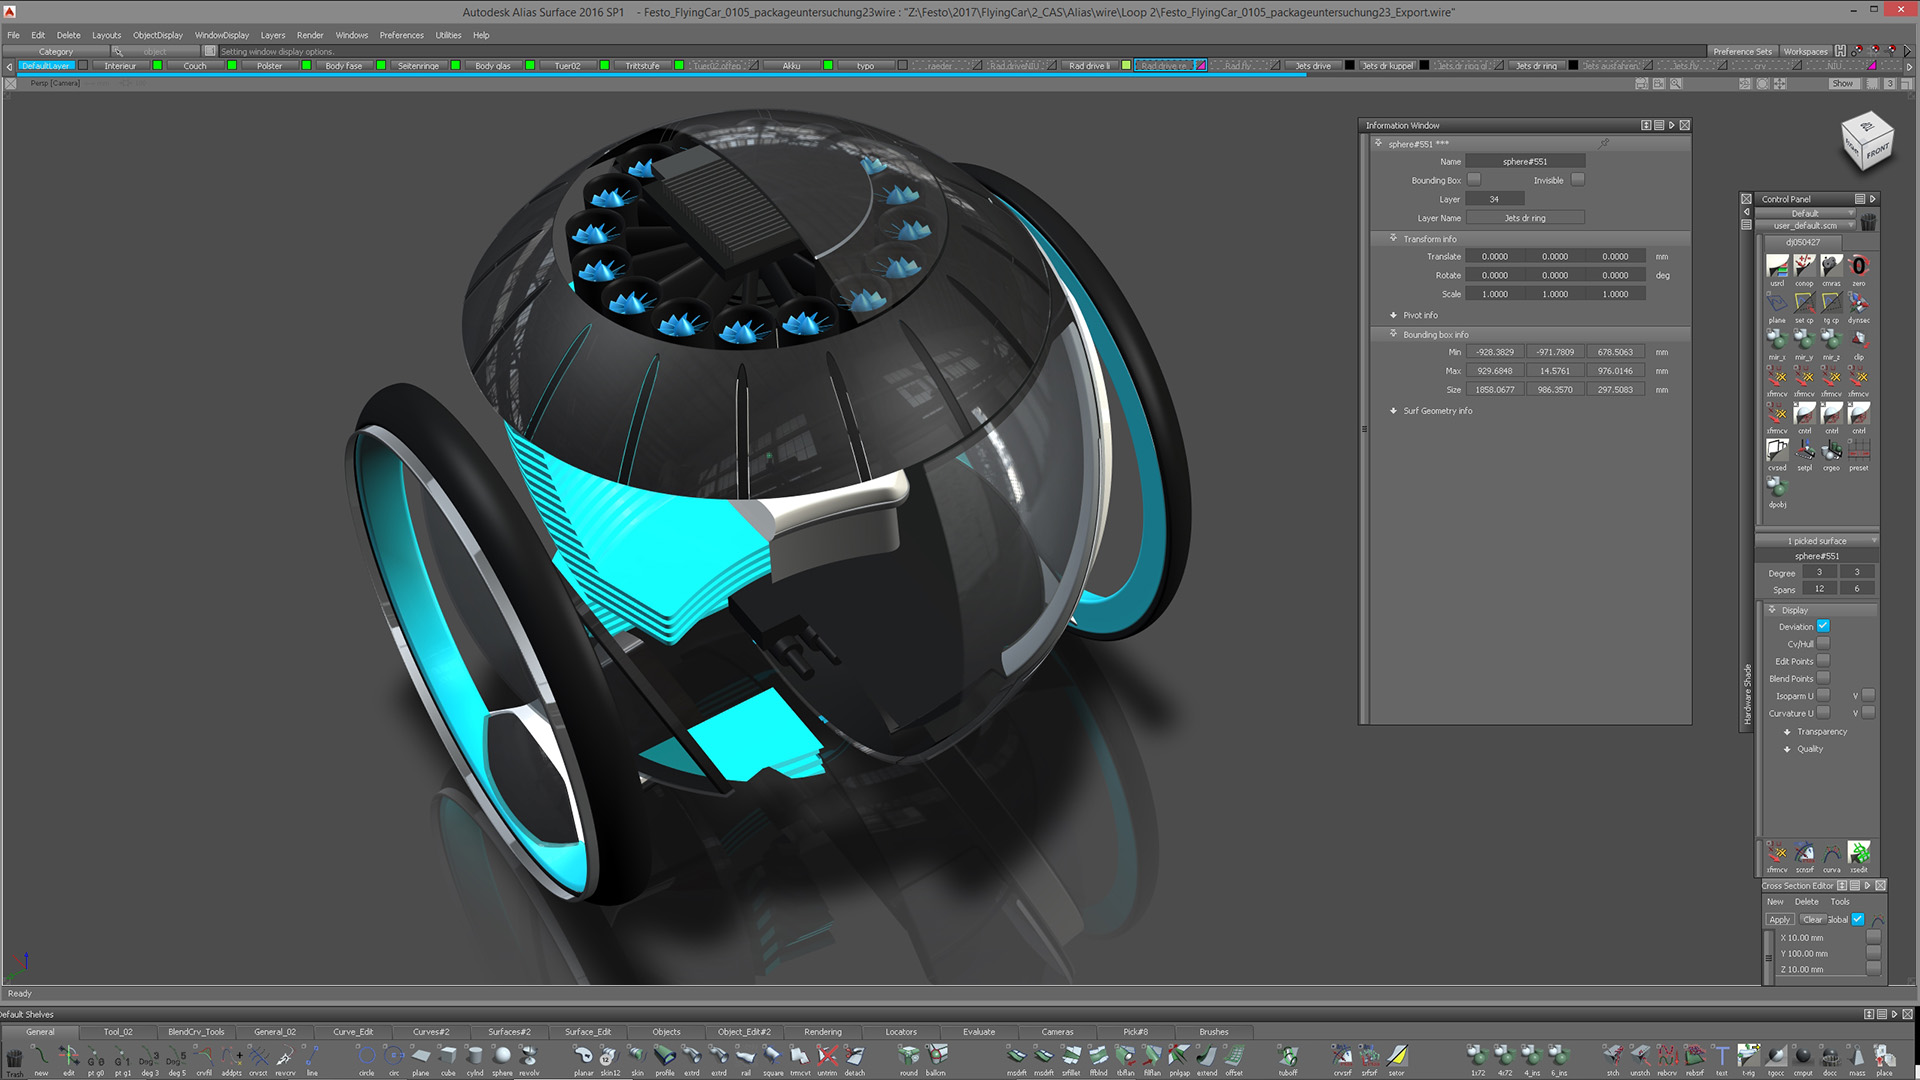
Task: Select the new curve tool
Action: tap(41, 1058)
